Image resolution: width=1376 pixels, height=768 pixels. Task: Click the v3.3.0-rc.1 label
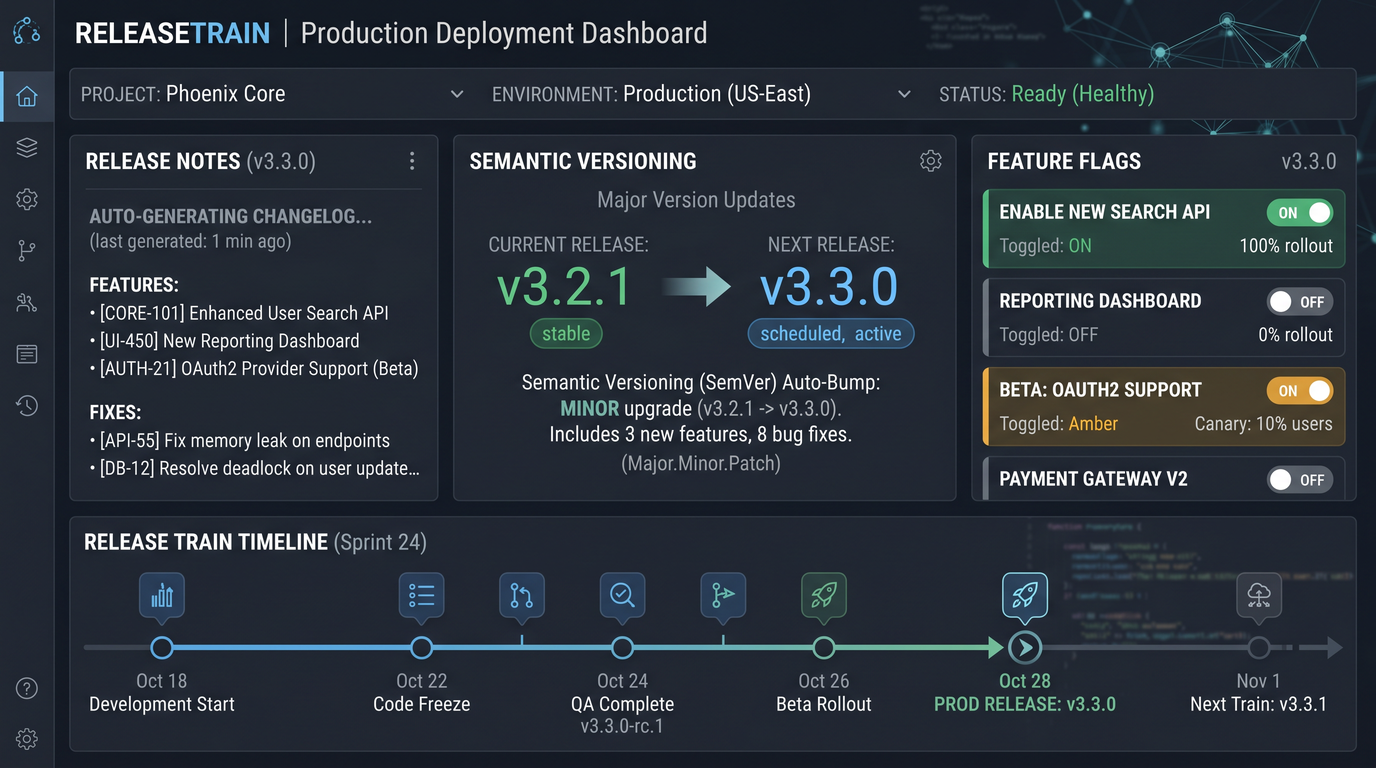622,727
